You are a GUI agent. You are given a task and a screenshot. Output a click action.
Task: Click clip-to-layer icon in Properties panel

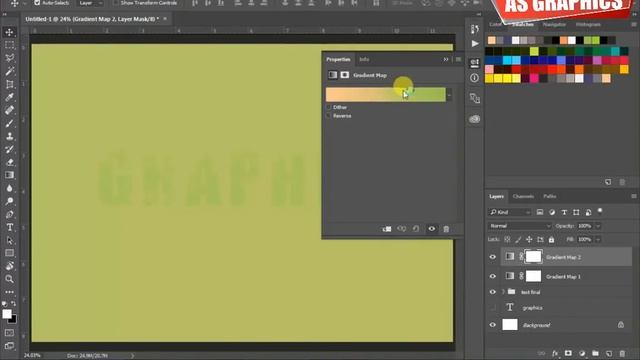click(x=387, y=229)
